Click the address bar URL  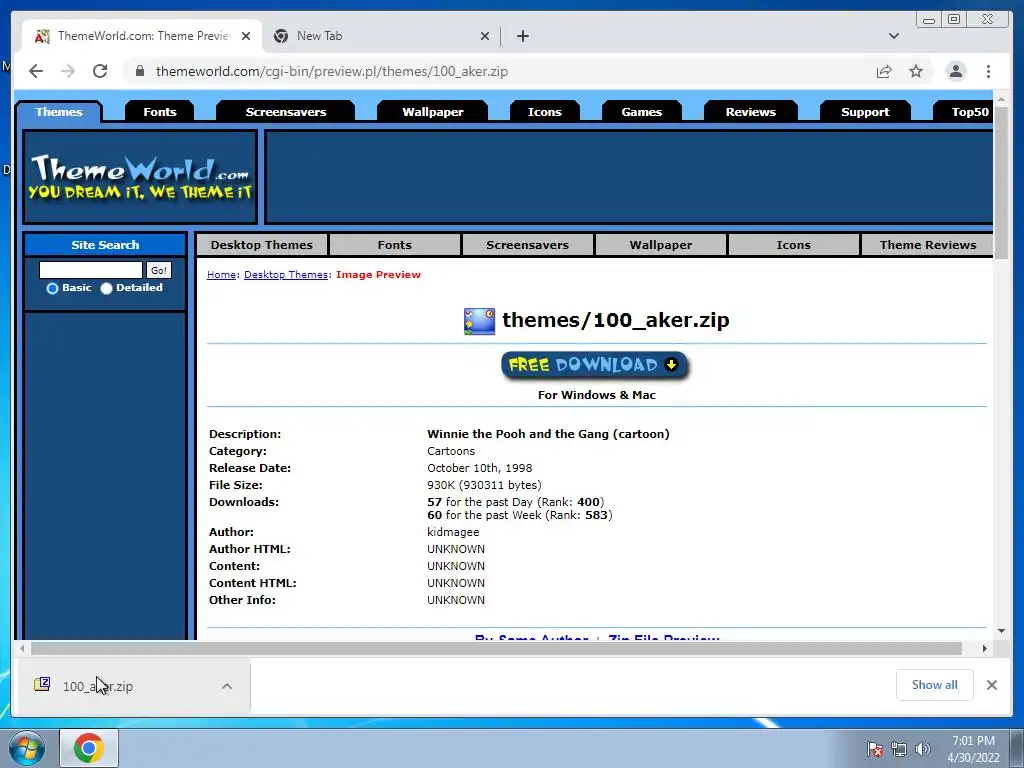[x=332, y=71]
